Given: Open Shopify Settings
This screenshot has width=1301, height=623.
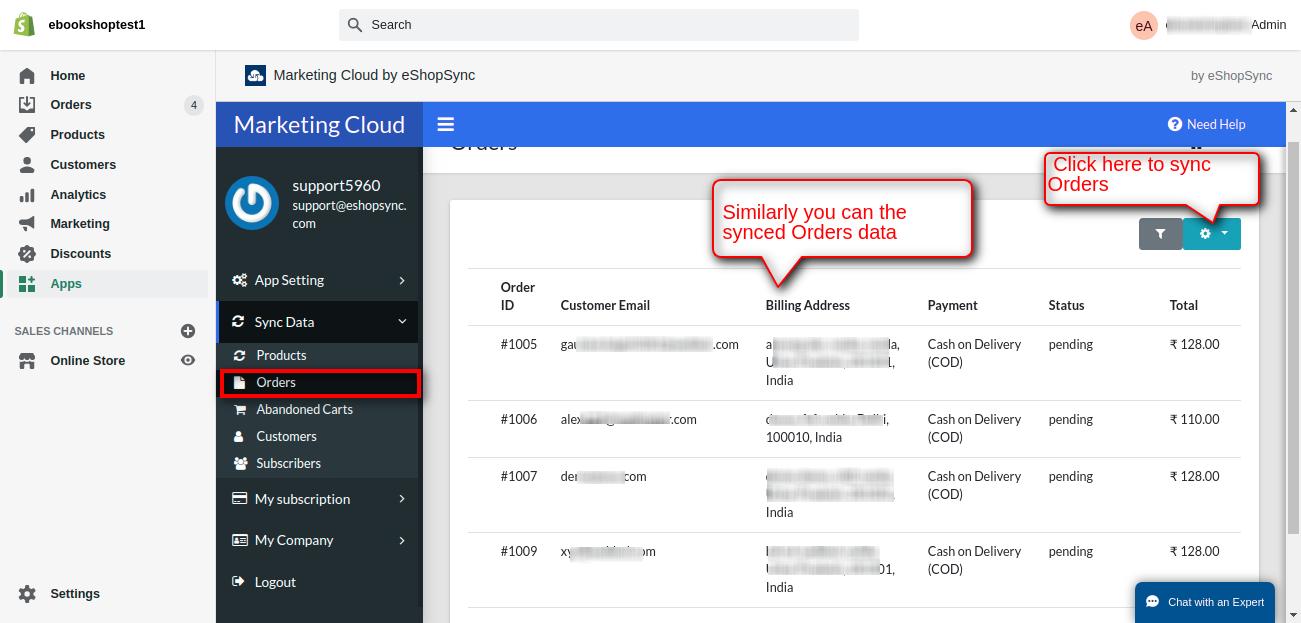Looking at the screenshot, I should point(74,594).
